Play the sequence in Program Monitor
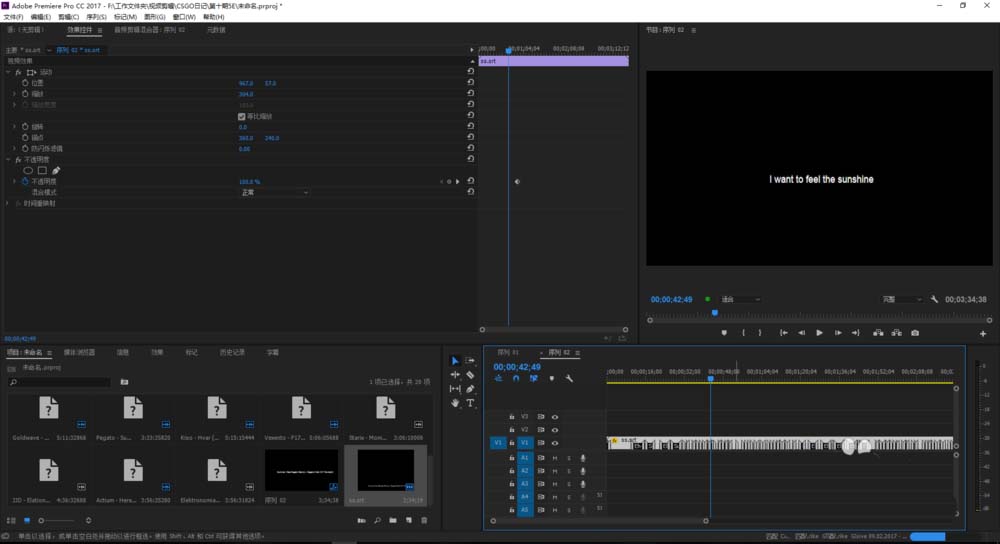This screenshot has width=1000, height=544. (x=820, y=333)
